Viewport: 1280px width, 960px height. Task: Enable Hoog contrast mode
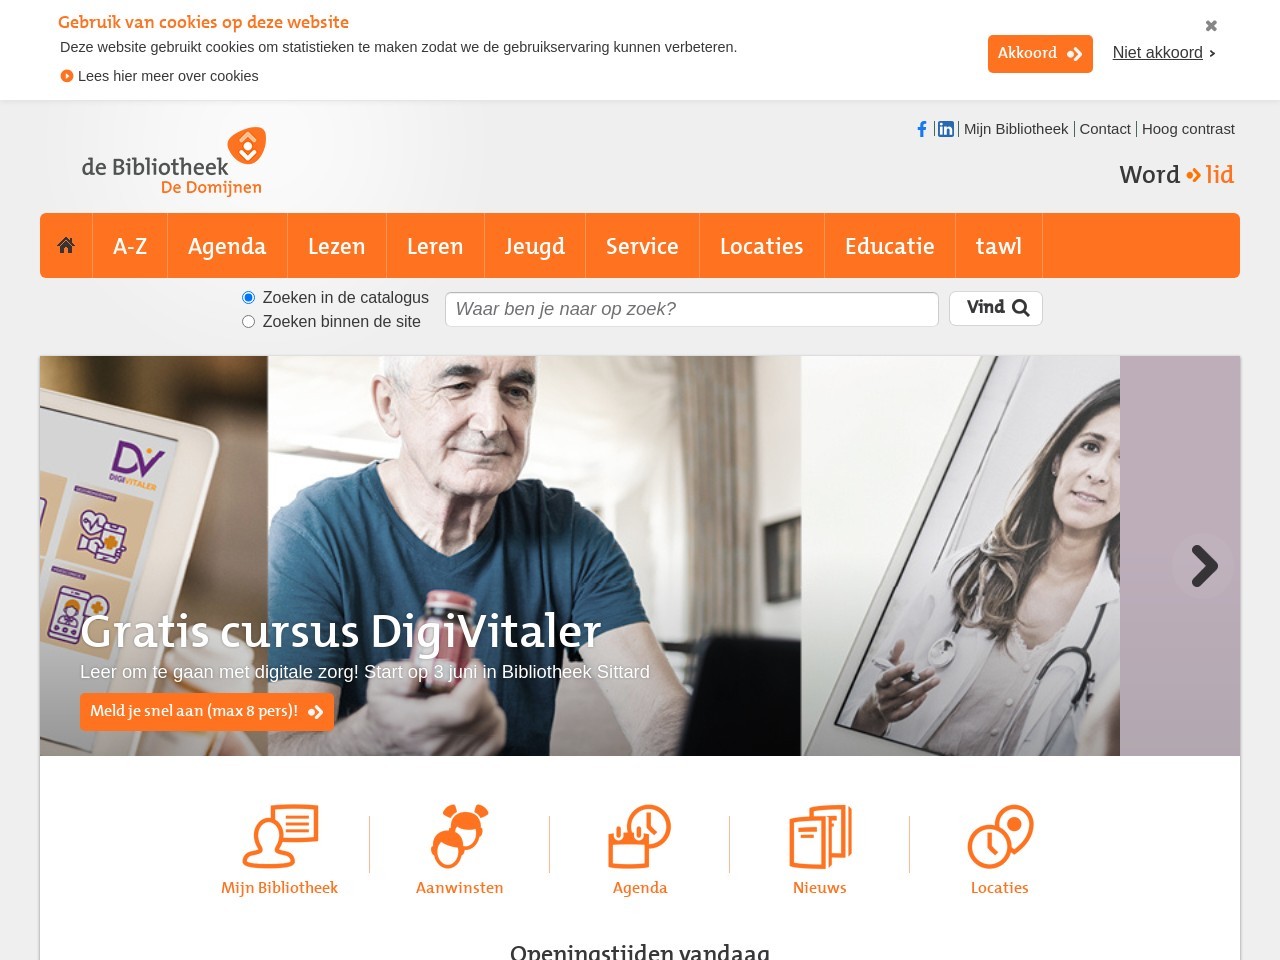[x=1188, y=129]
